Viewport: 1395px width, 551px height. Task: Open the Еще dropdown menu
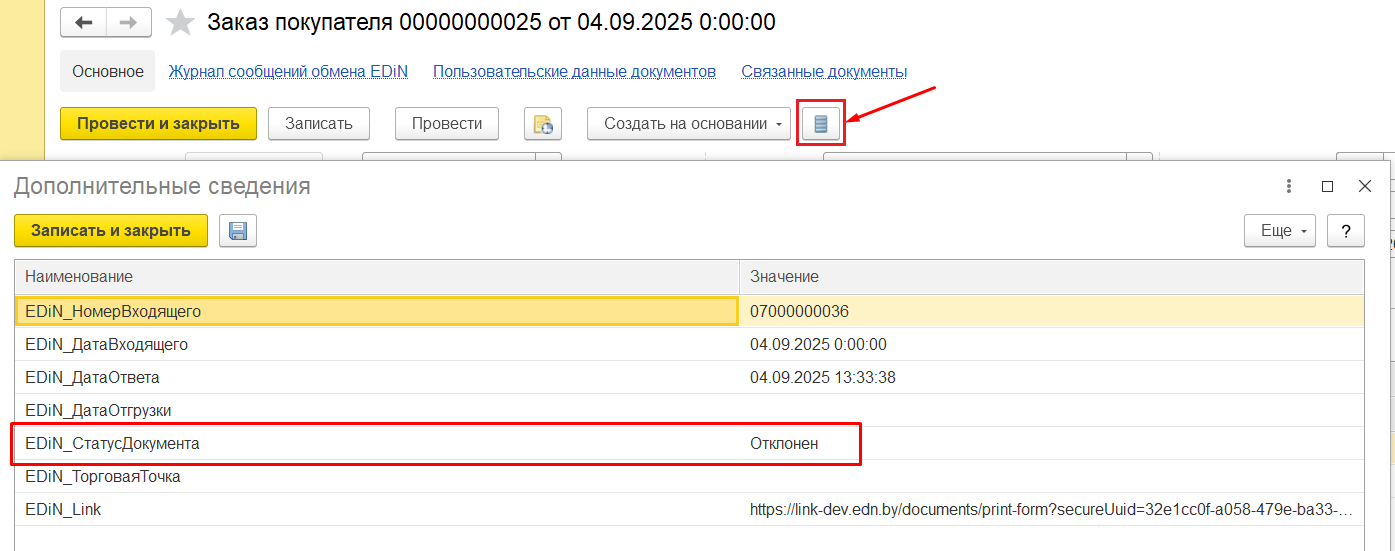point(1280,231)
